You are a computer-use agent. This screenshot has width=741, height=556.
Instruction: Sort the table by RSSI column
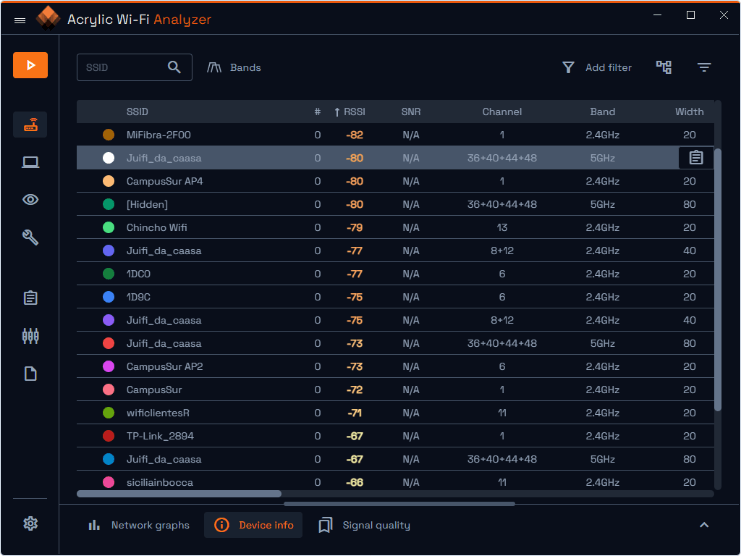pos(354,112)
